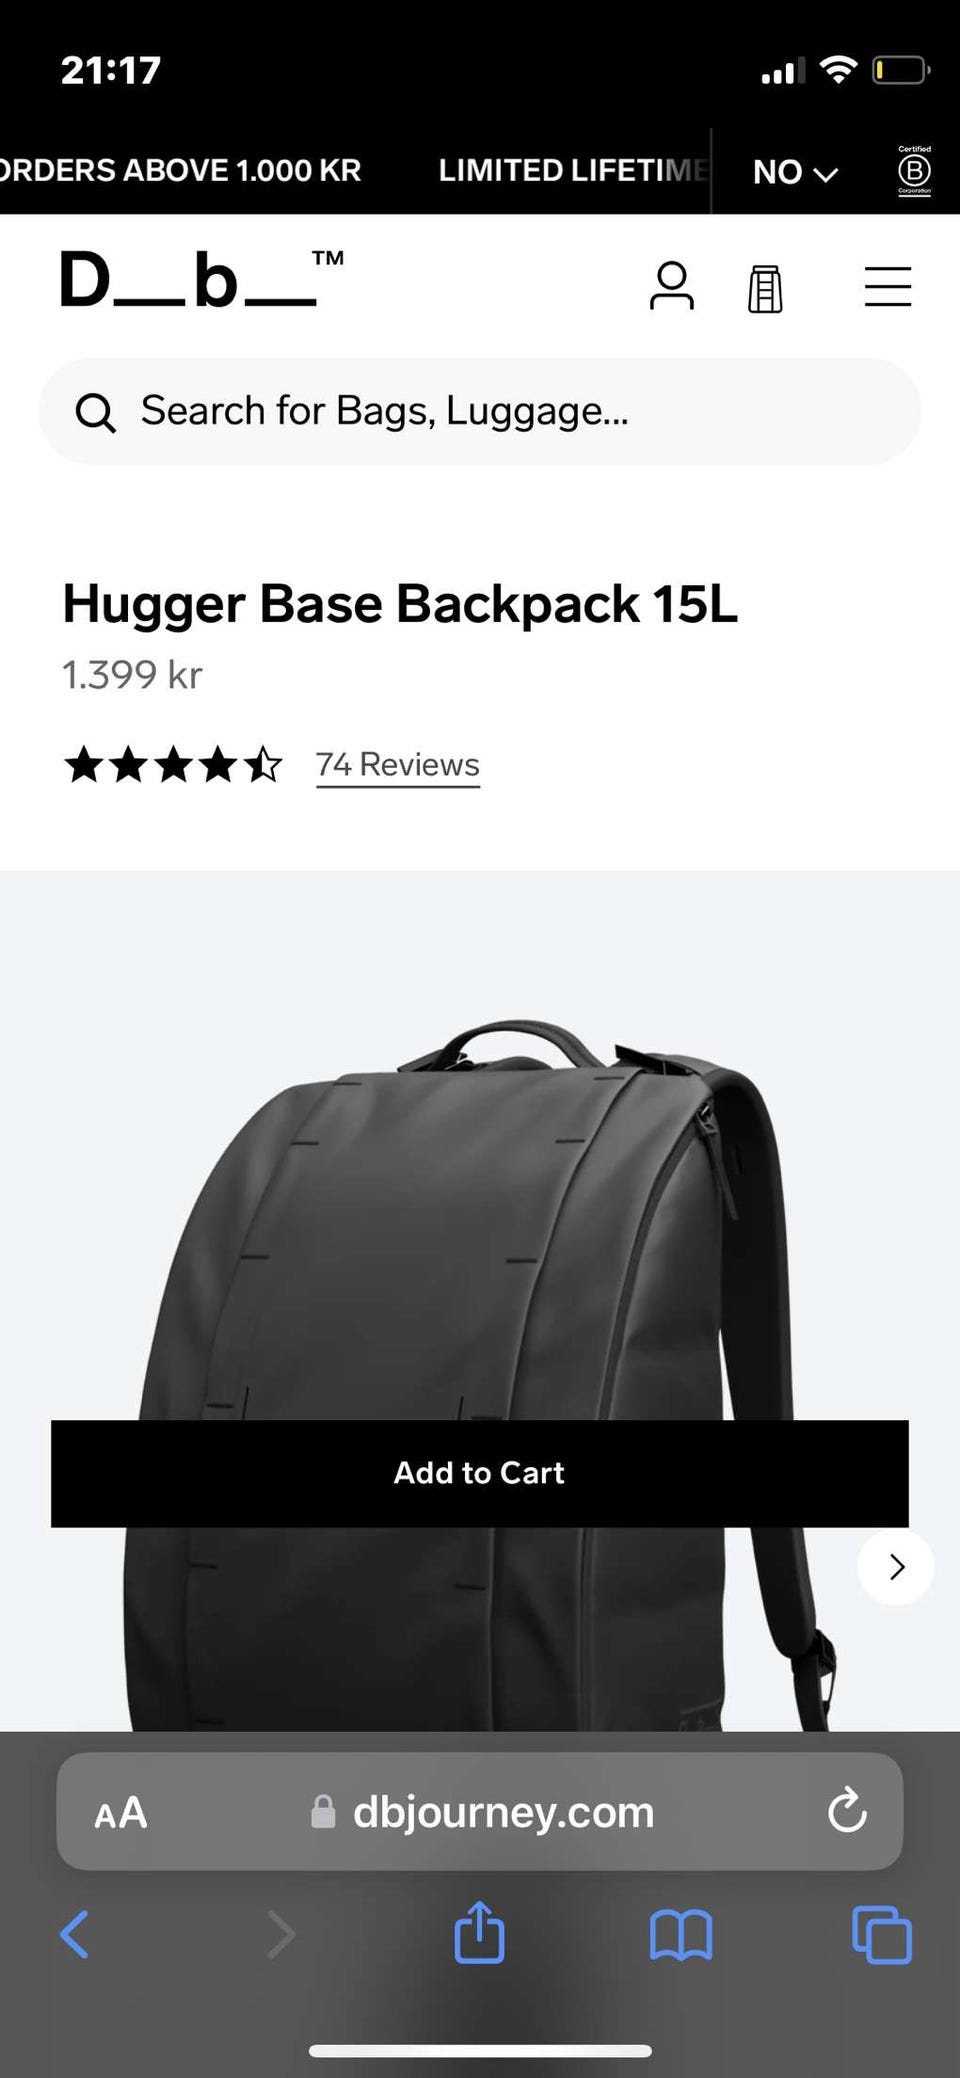This screenshot has width=960, height=2078.
Task: Open Safari bookmarks
Action: point(681,1934)
